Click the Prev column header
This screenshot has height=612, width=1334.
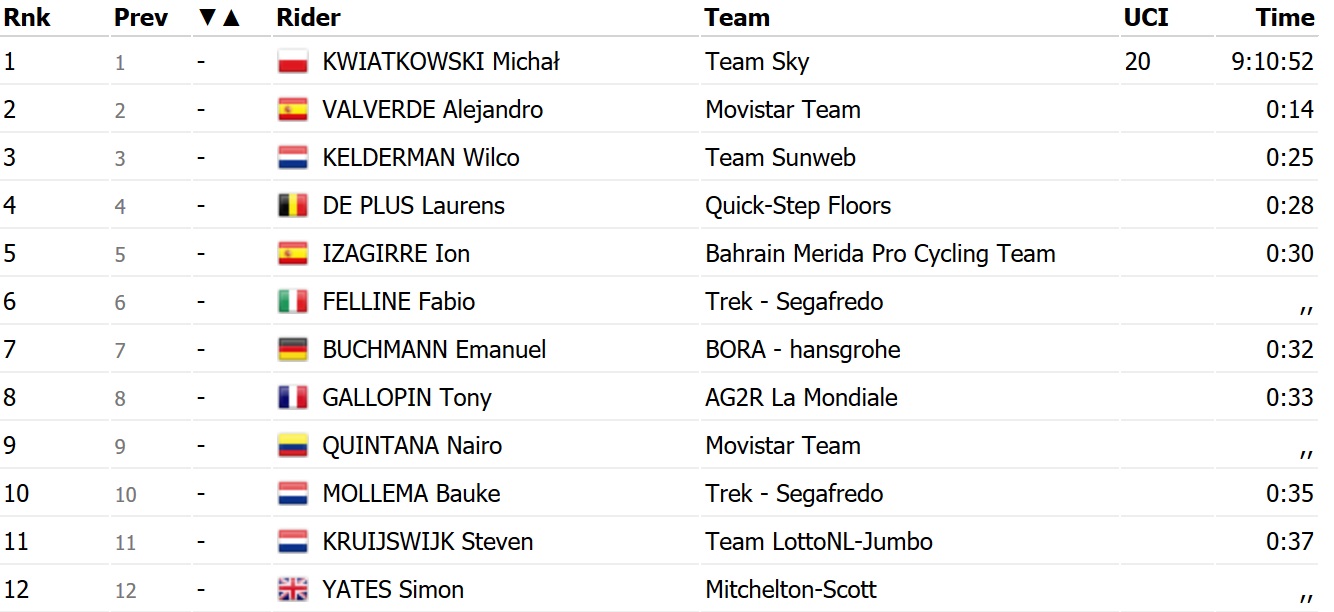pyautogui.click(x=141, y=18)
